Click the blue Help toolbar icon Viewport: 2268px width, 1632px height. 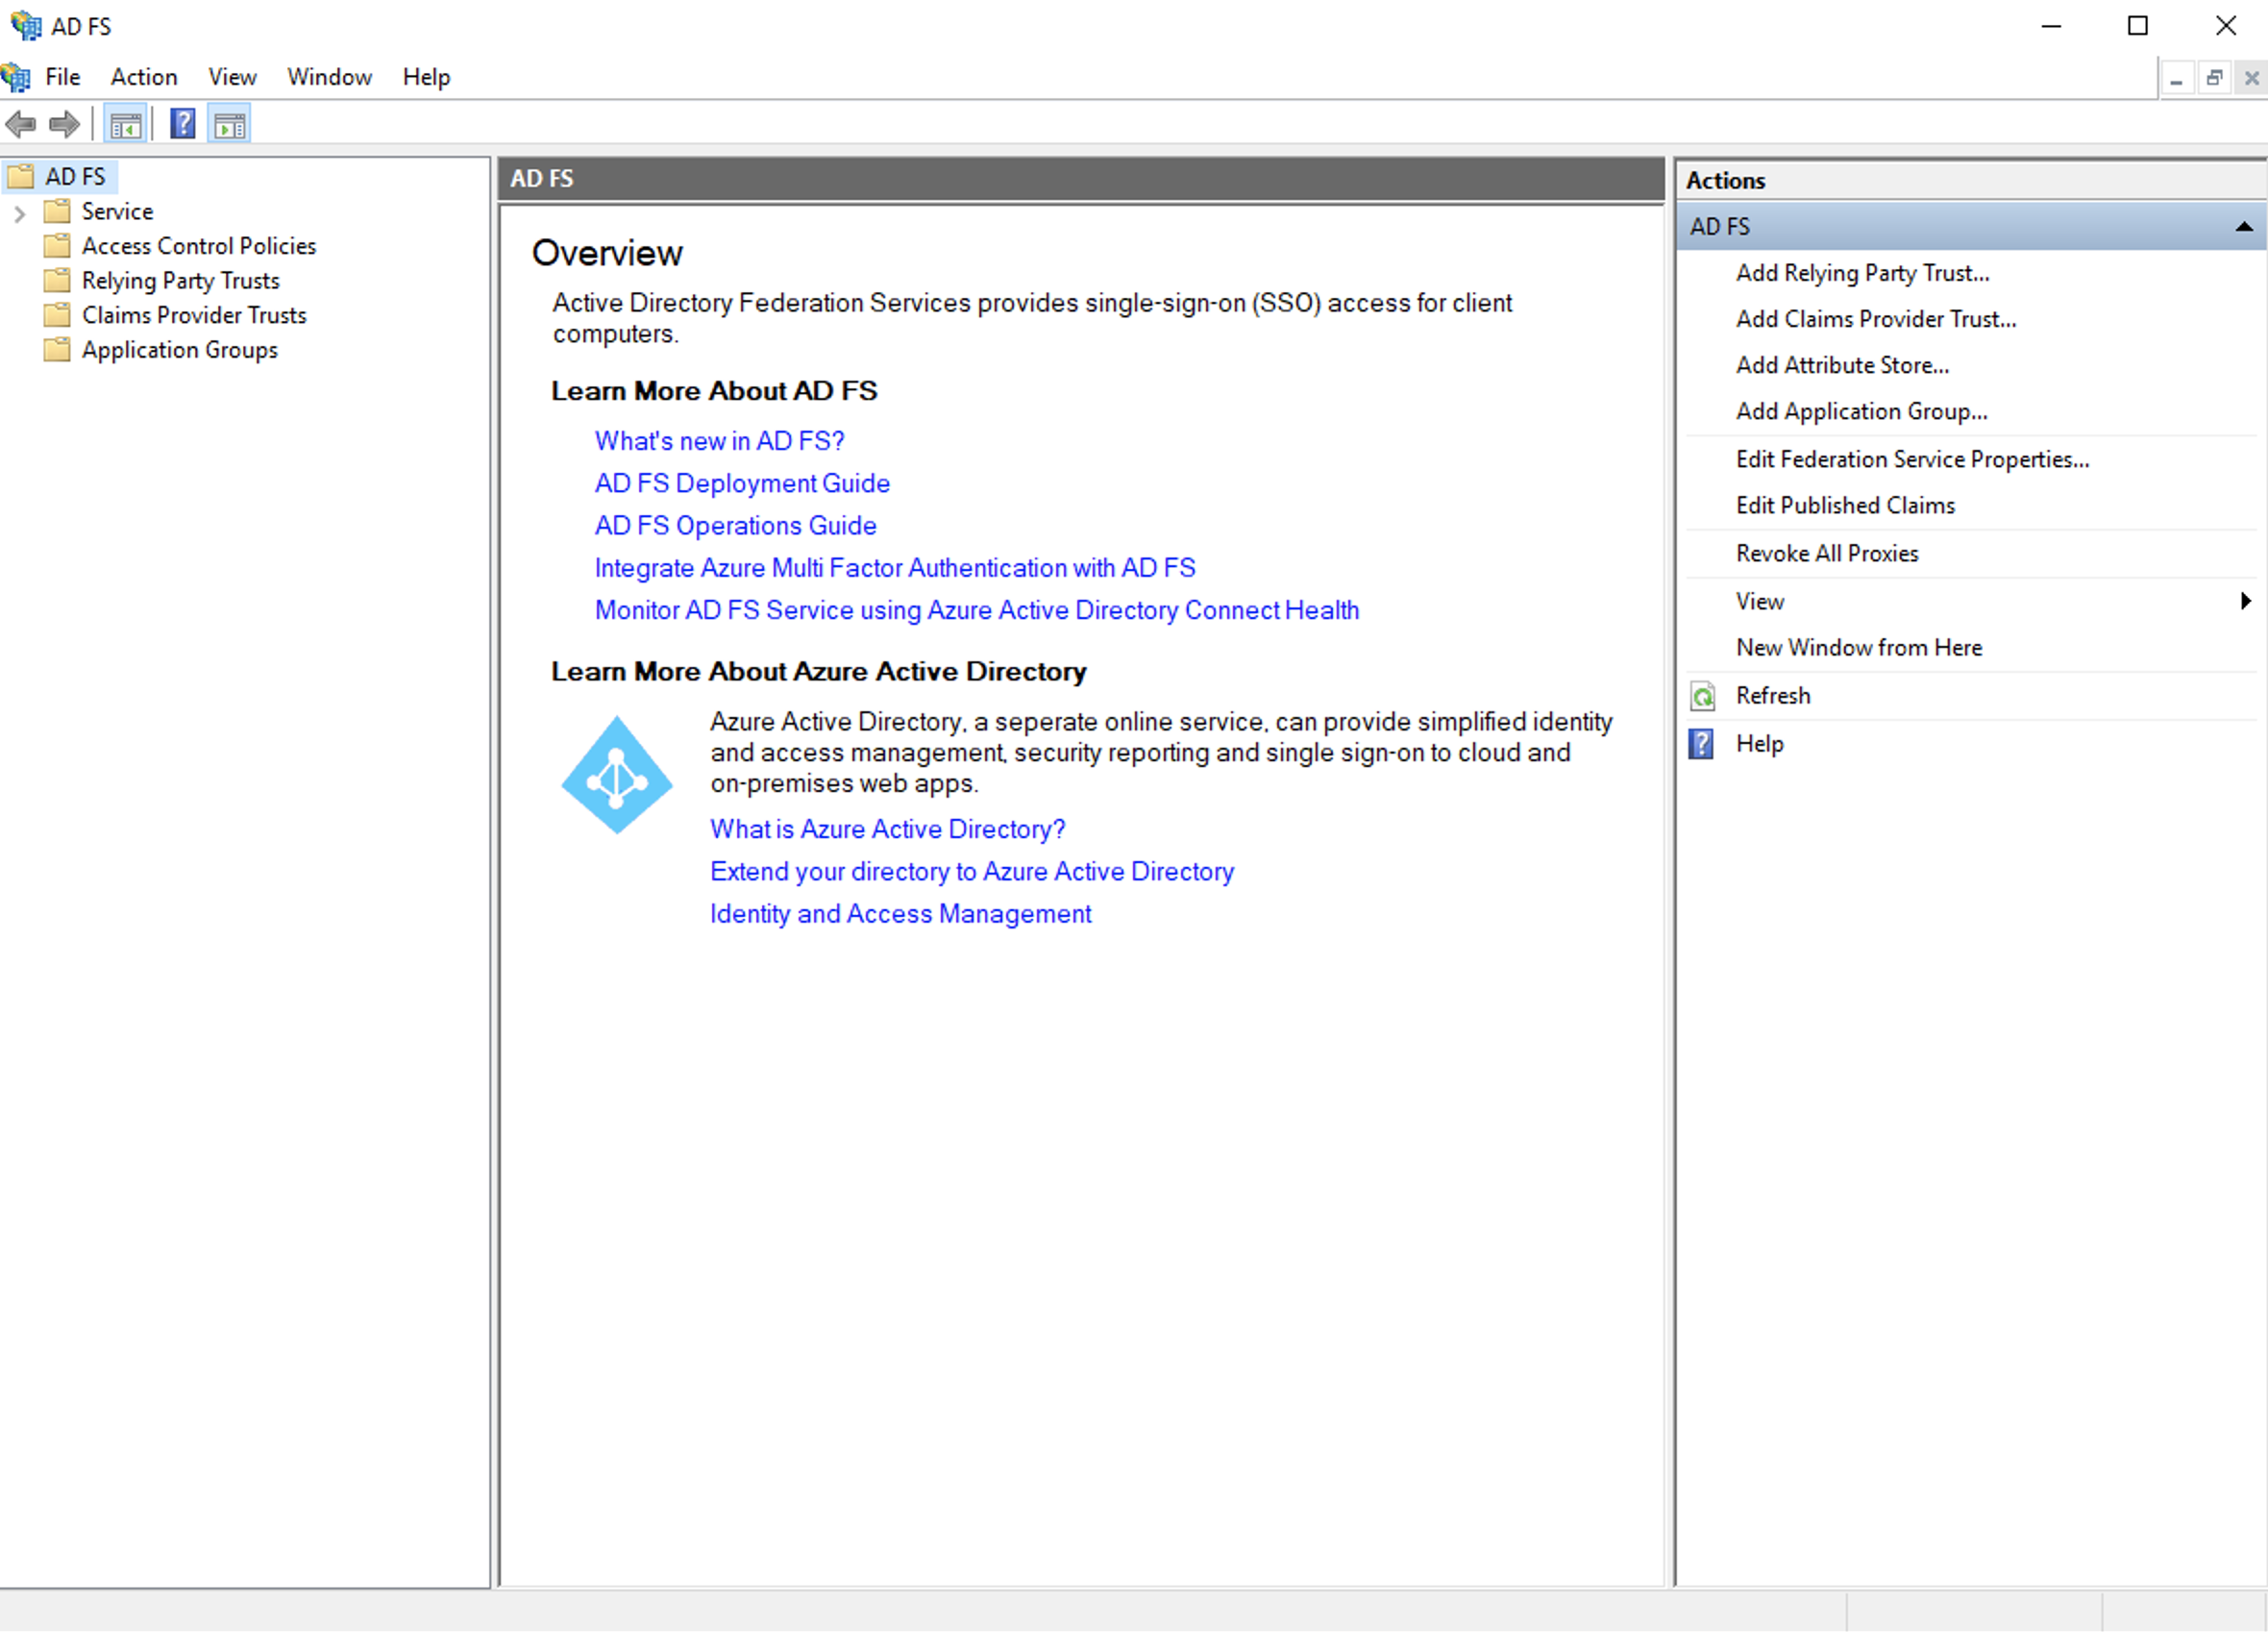point(182,124)
